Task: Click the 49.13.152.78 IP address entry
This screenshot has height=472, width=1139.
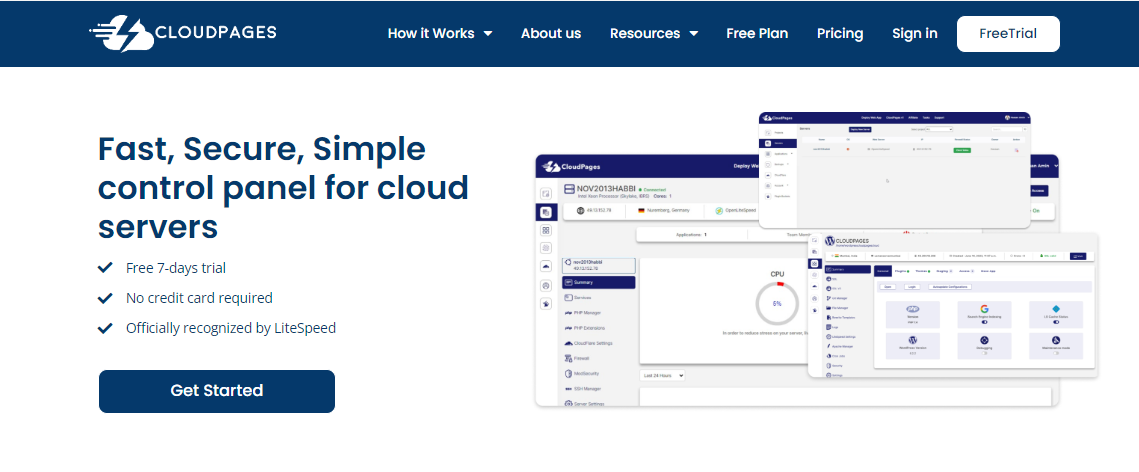Action: point(594,211)
